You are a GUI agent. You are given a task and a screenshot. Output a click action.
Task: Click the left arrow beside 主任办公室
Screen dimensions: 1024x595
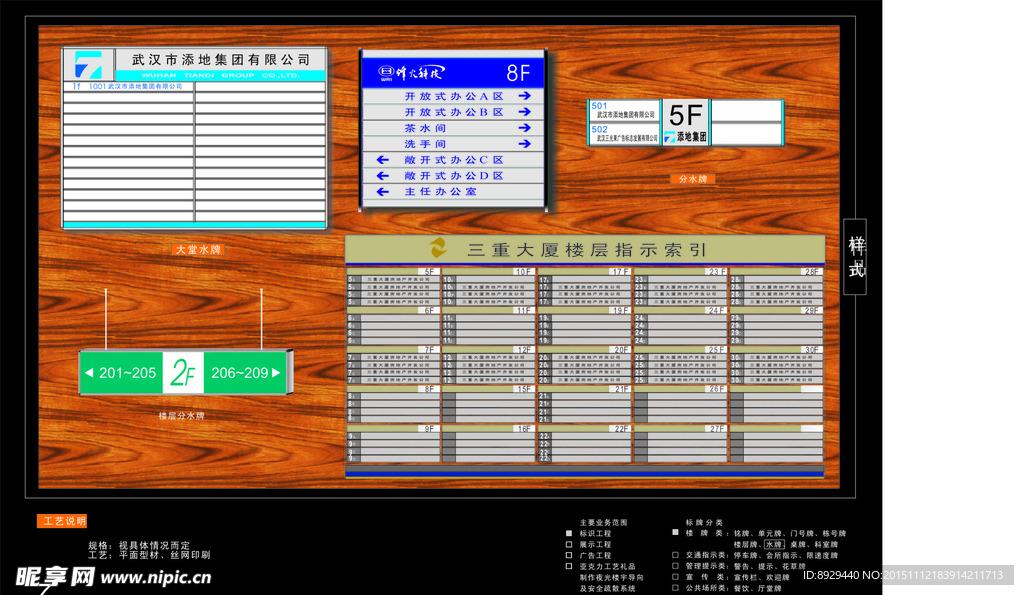383,191
